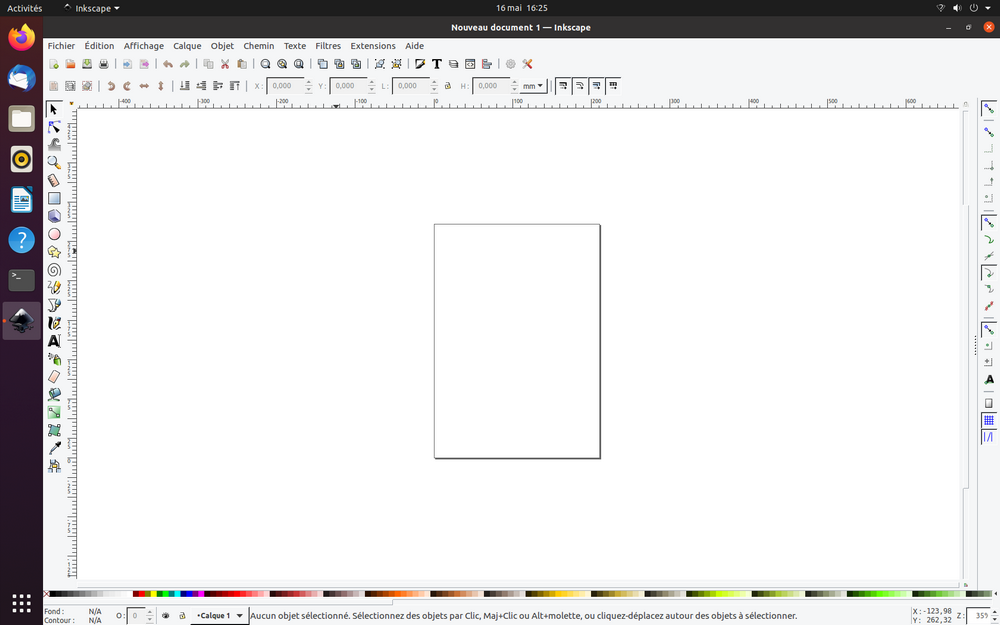Click H height spinner arrows

coord(515,85)
